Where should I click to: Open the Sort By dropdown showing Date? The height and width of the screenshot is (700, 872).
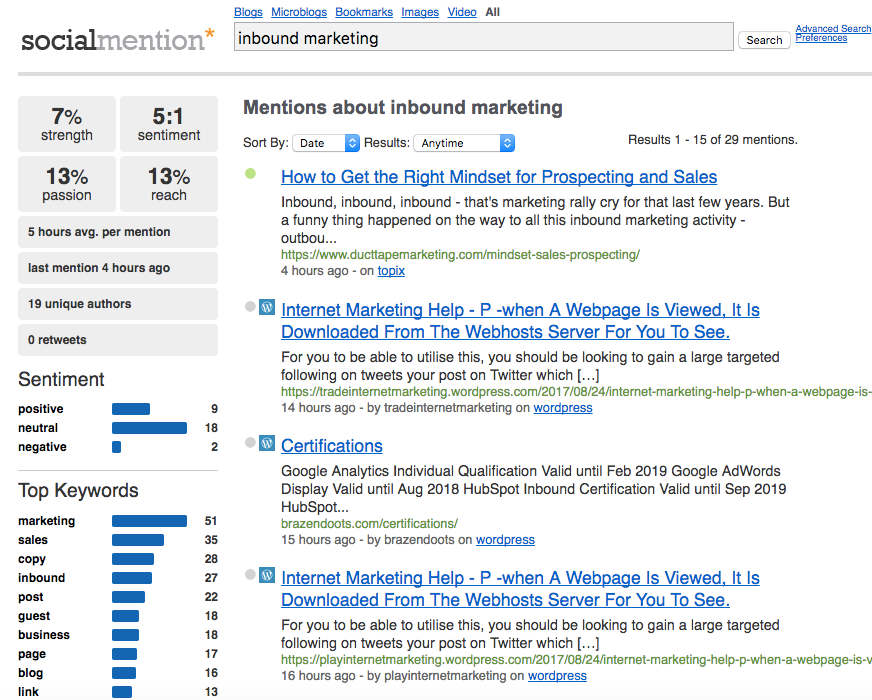pyautogui.click(x=325, y=142)
